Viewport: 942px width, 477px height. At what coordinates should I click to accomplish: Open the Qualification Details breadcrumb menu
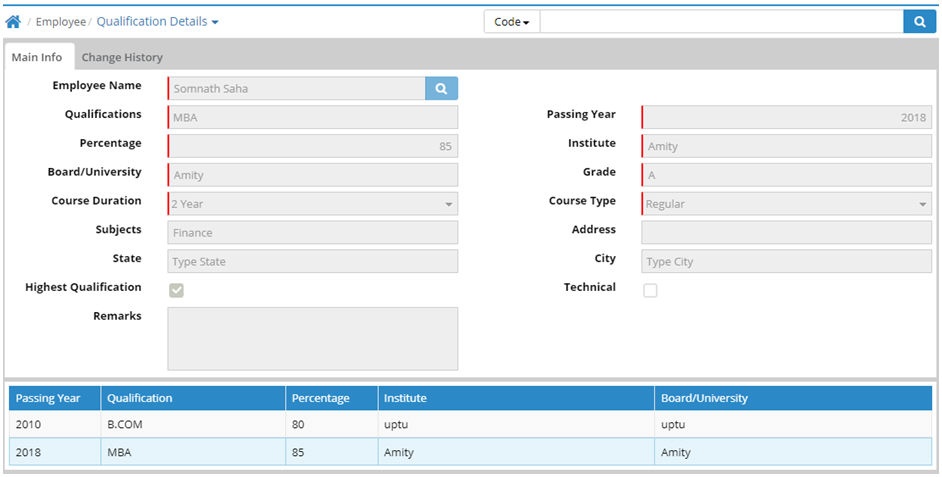[x=157, y=21]
